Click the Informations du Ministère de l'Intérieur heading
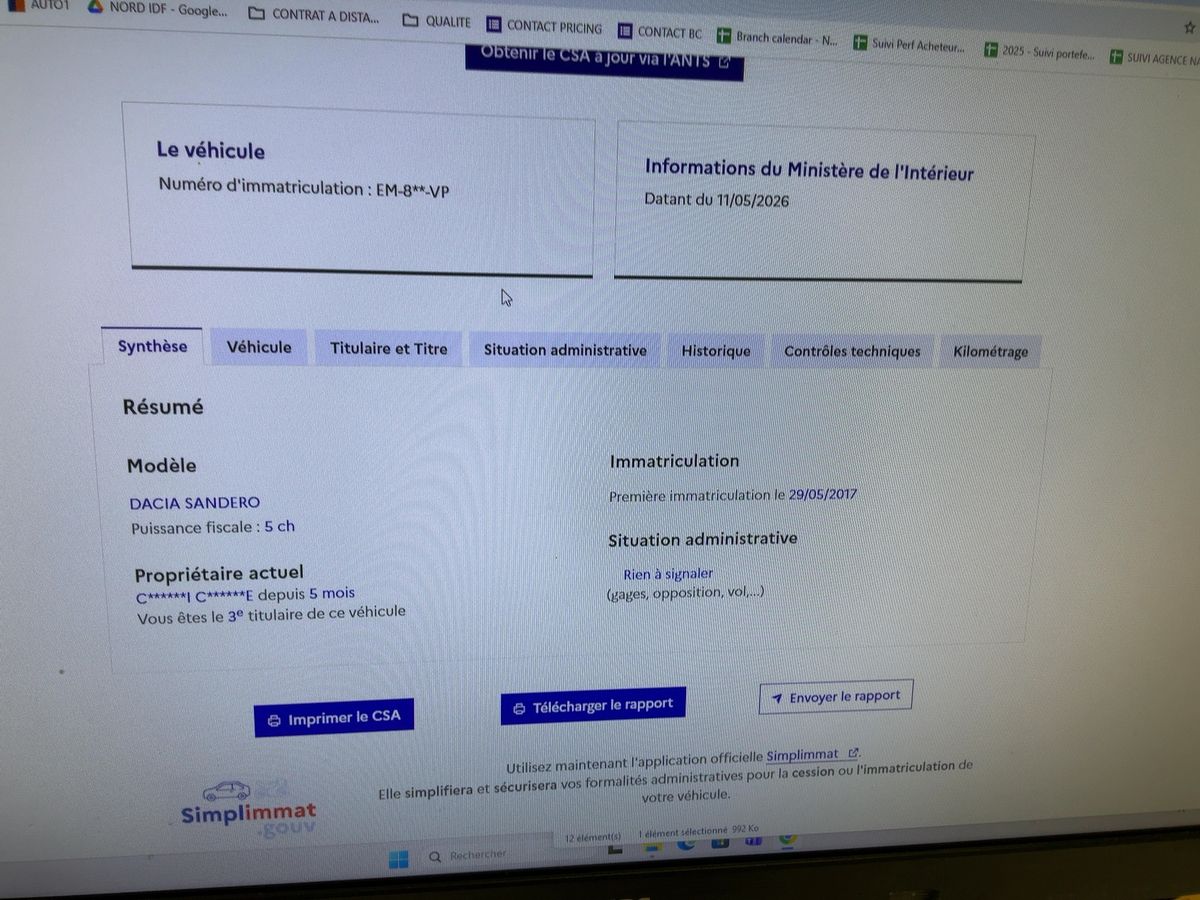 (809, 170)
